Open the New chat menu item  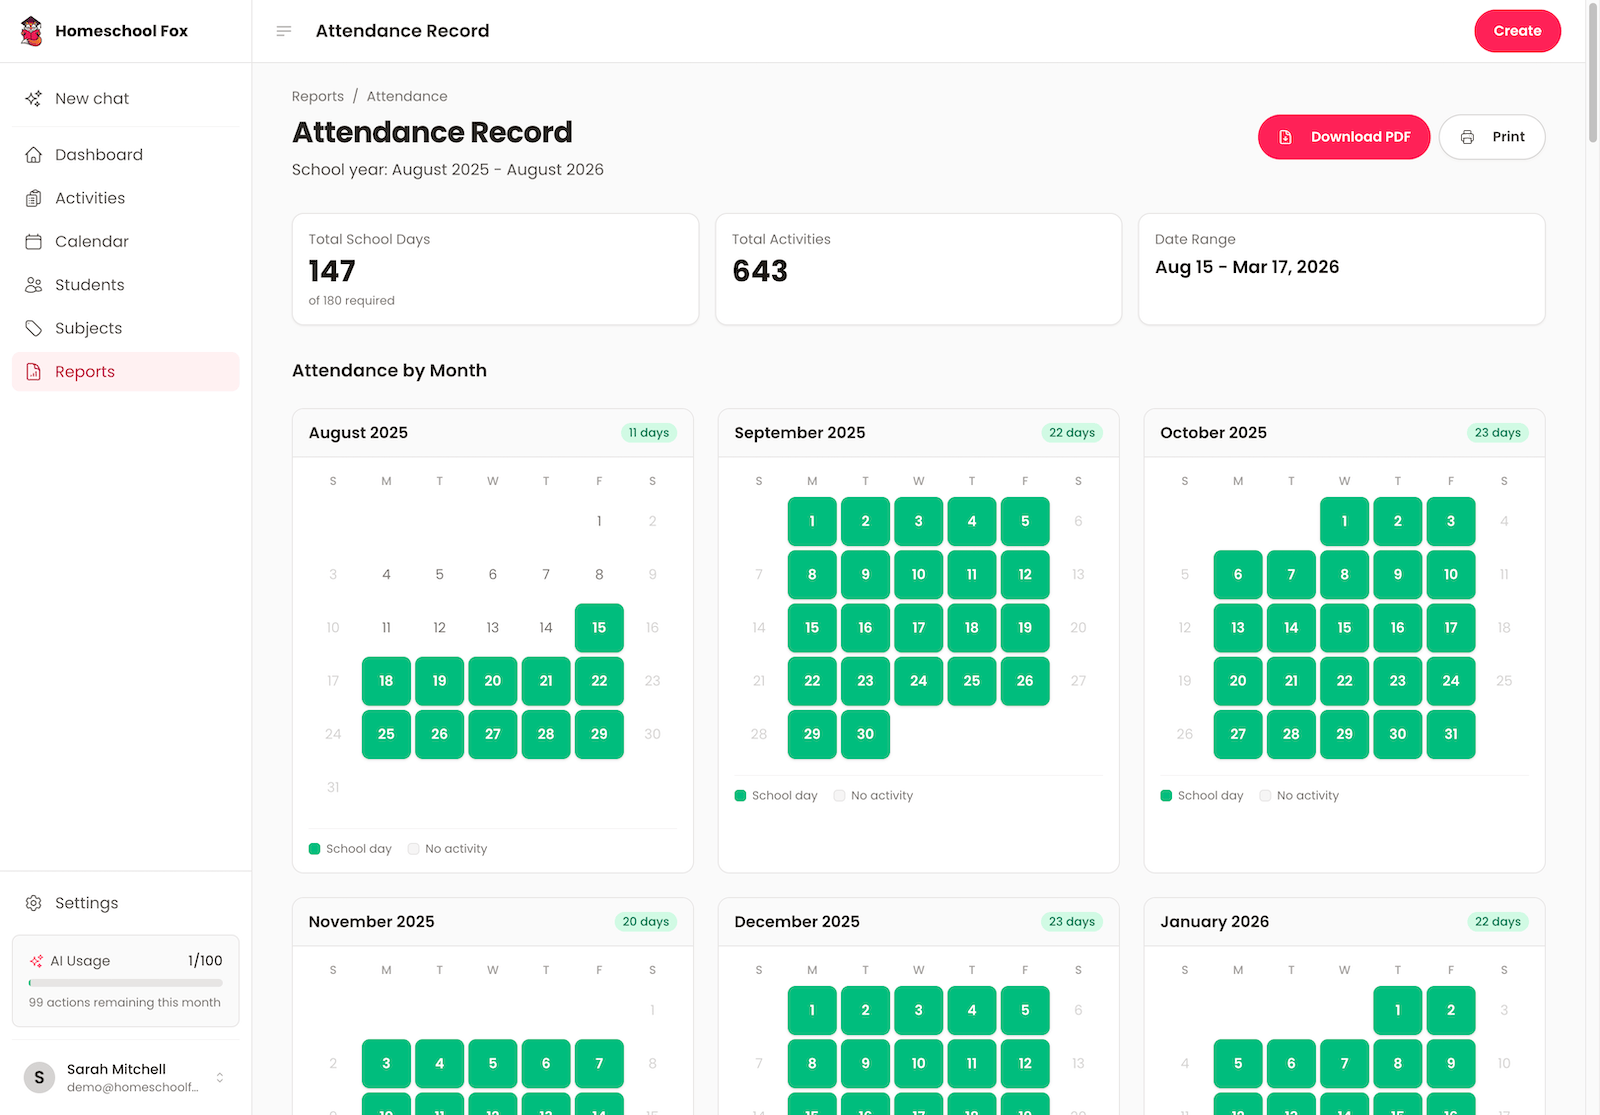[126, 98]
